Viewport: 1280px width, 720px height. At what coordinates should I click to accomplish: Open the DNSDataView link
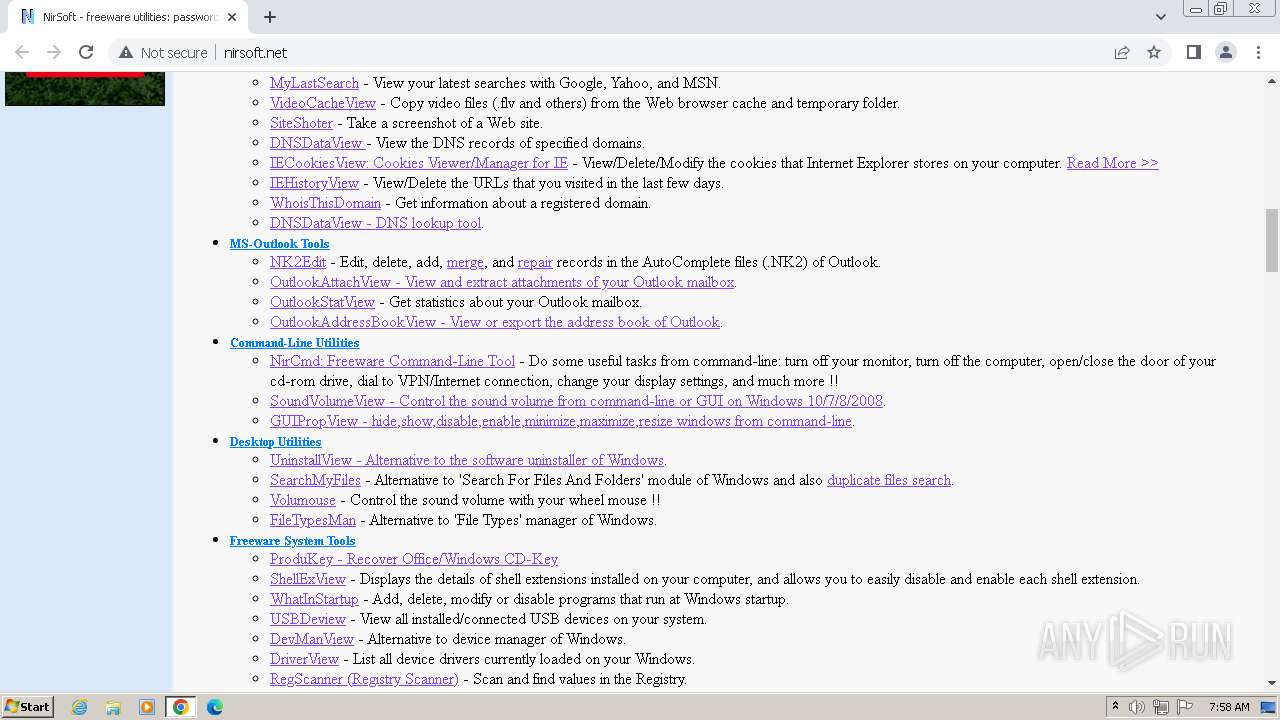coord(316,143)
